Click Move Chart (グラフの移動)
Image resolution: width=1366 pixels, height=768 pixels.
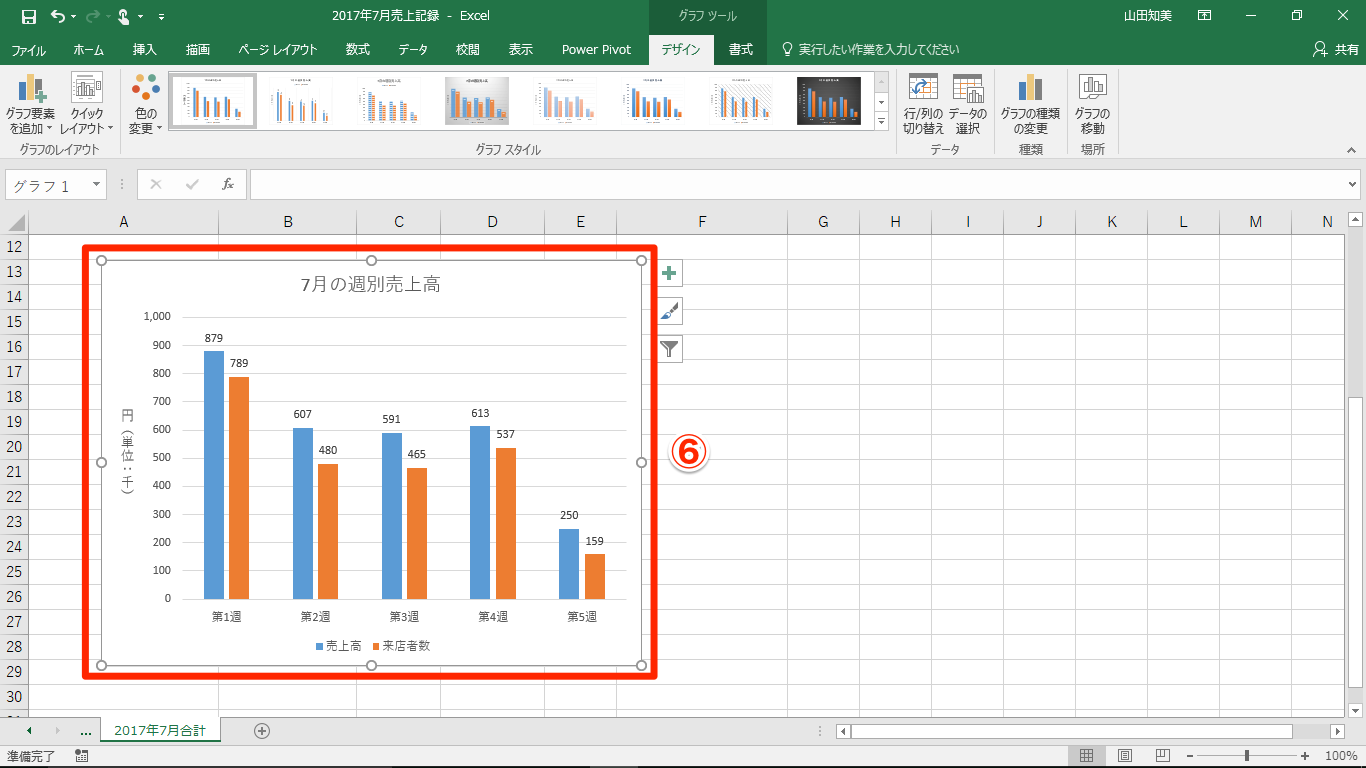tap(1092, 105)
